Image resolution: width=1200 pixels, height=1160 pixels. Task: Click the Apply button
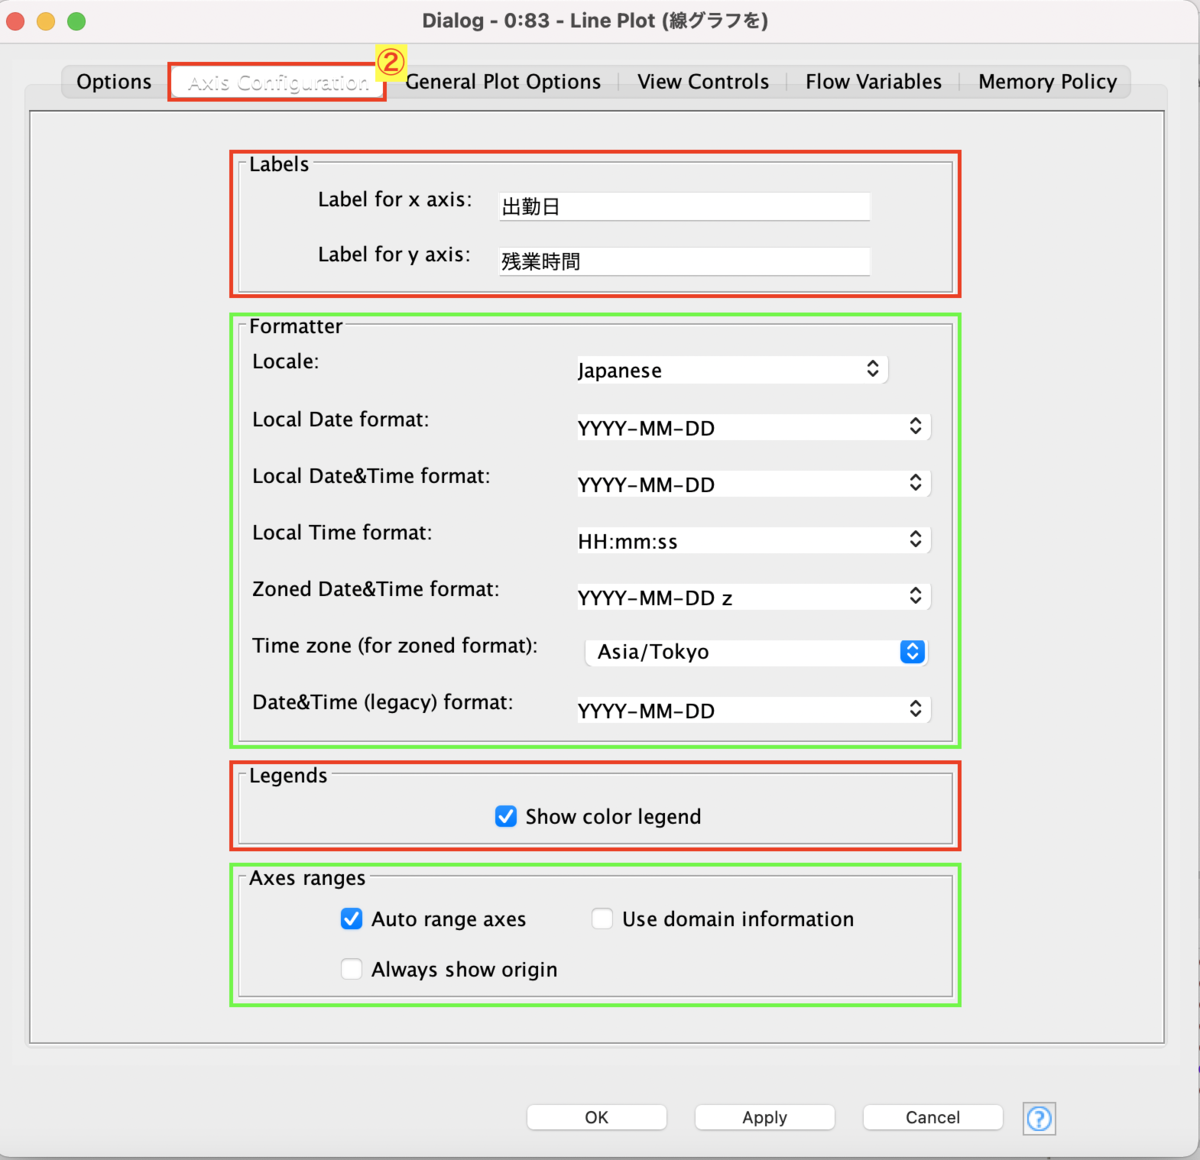click(x=765, y=1117)
